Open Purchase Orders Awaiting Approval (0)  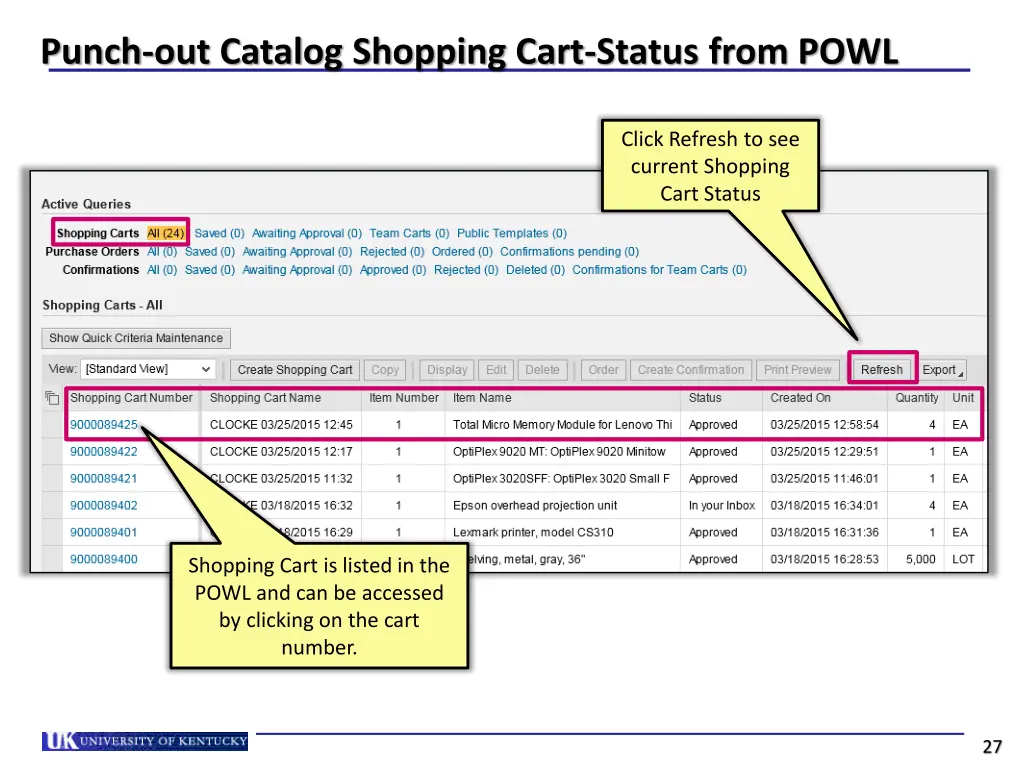point(297,251)
